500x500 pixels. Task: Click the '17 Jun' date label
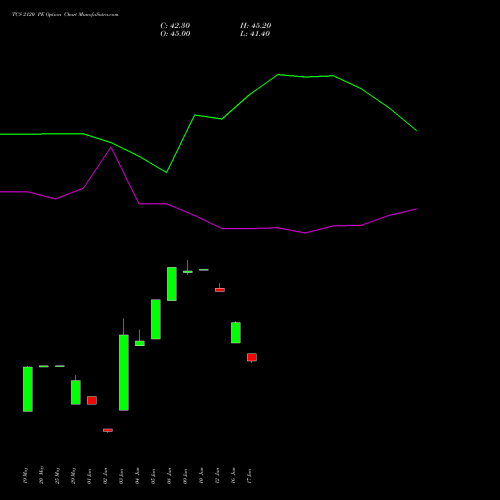click(249, 476)
